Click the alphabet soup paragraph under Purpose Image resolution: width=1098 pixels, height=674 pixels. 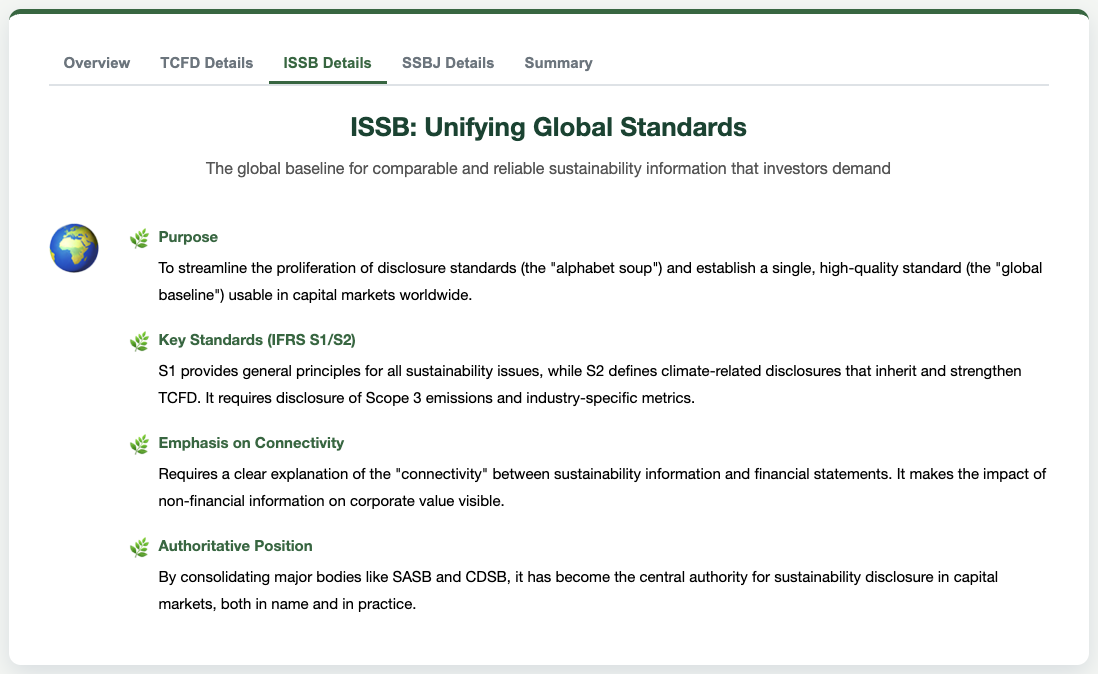[x=600, y=281]
